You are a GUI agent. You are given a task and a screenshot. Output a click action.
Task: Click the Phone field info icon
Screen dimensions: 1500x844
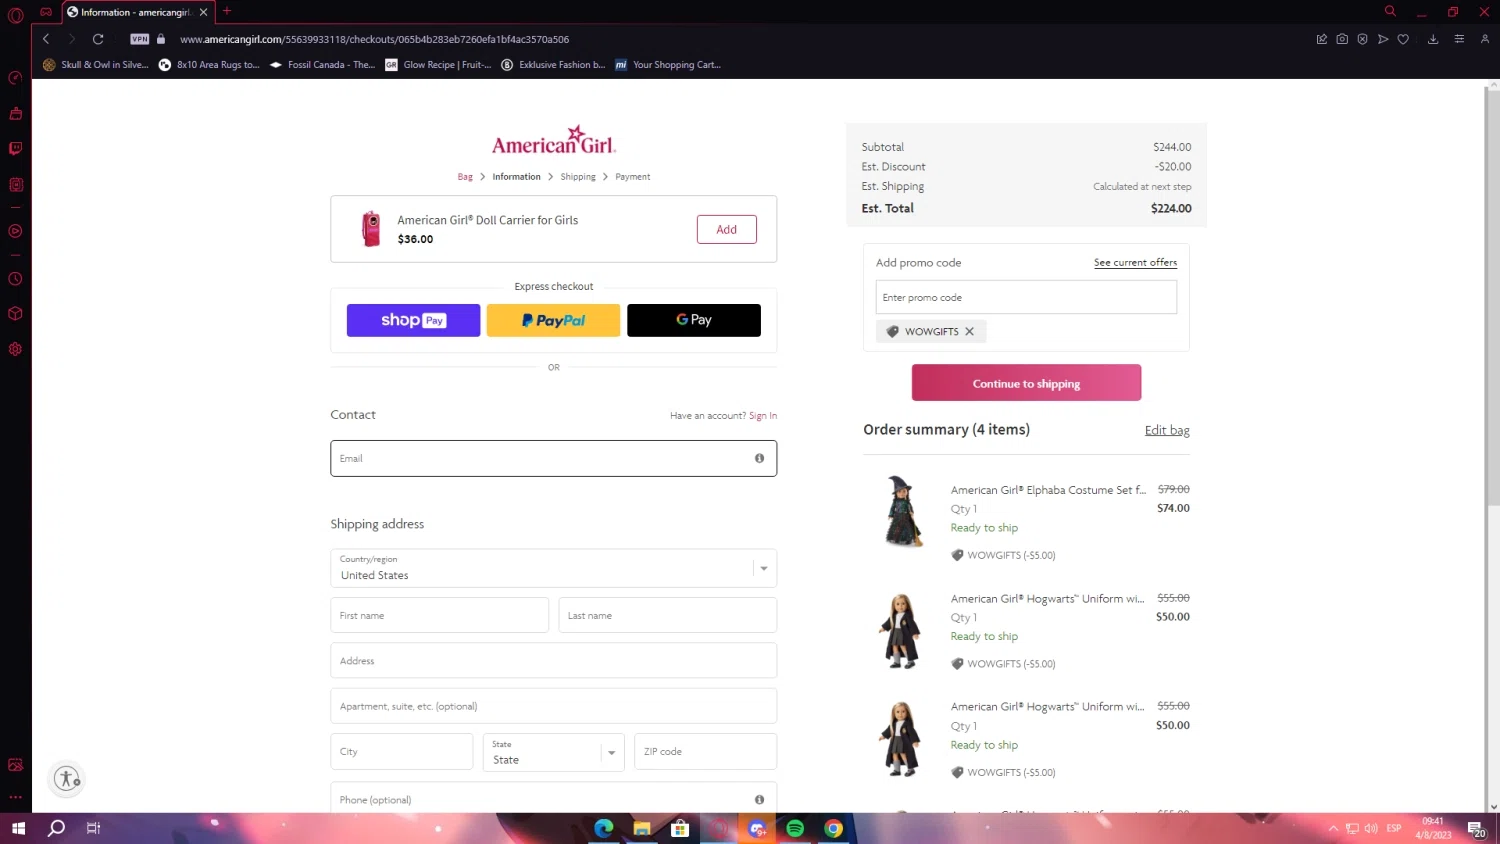(x=759, y=799)
